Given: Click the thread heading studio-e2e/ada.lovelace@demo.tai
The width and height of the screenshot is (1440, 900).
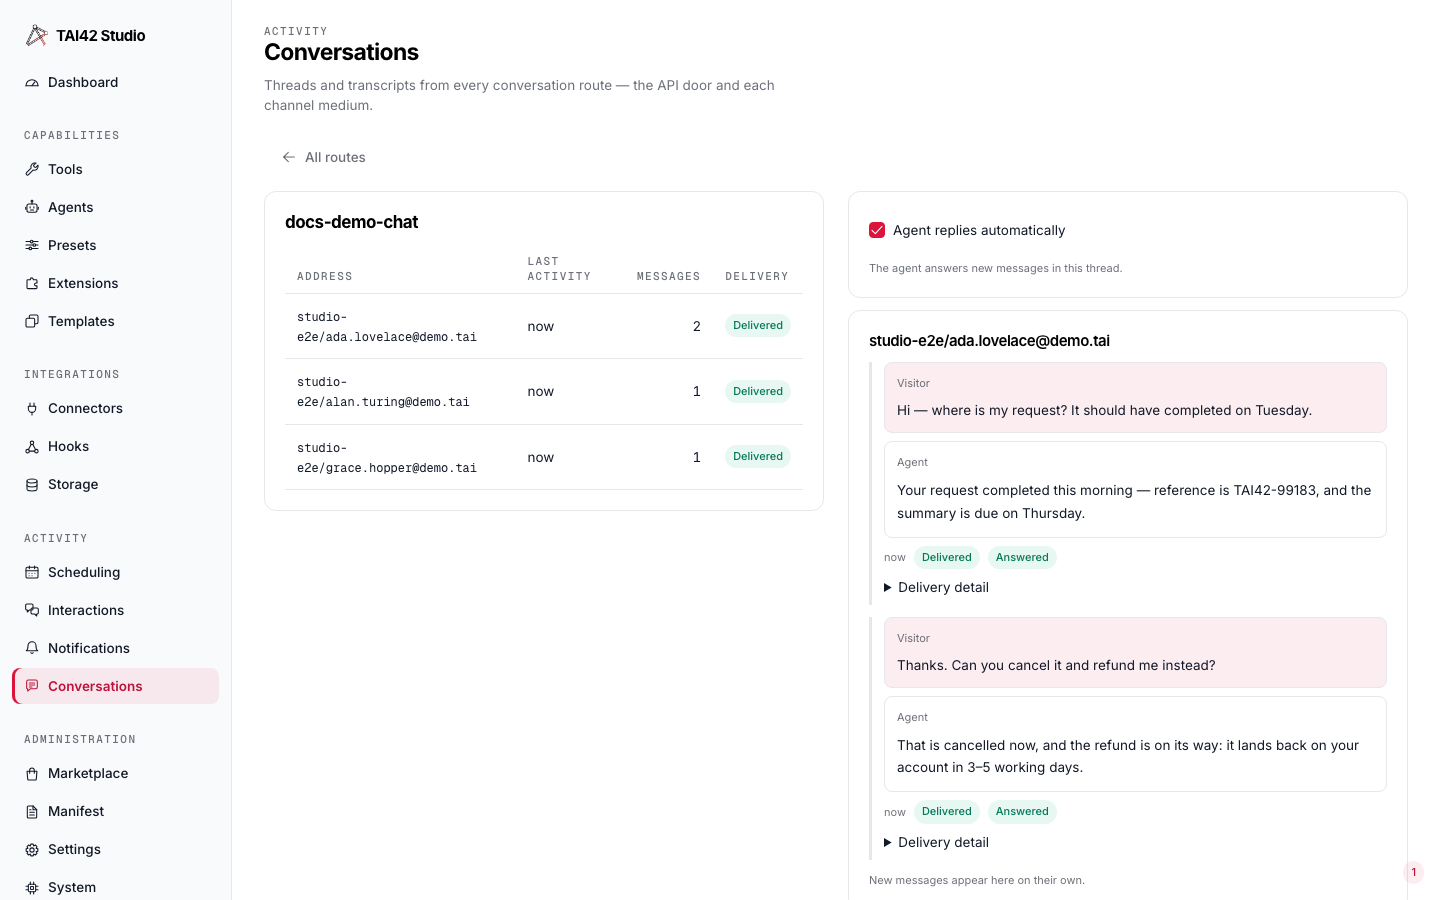Looking at the screenshot, I should tap(989, 342).
